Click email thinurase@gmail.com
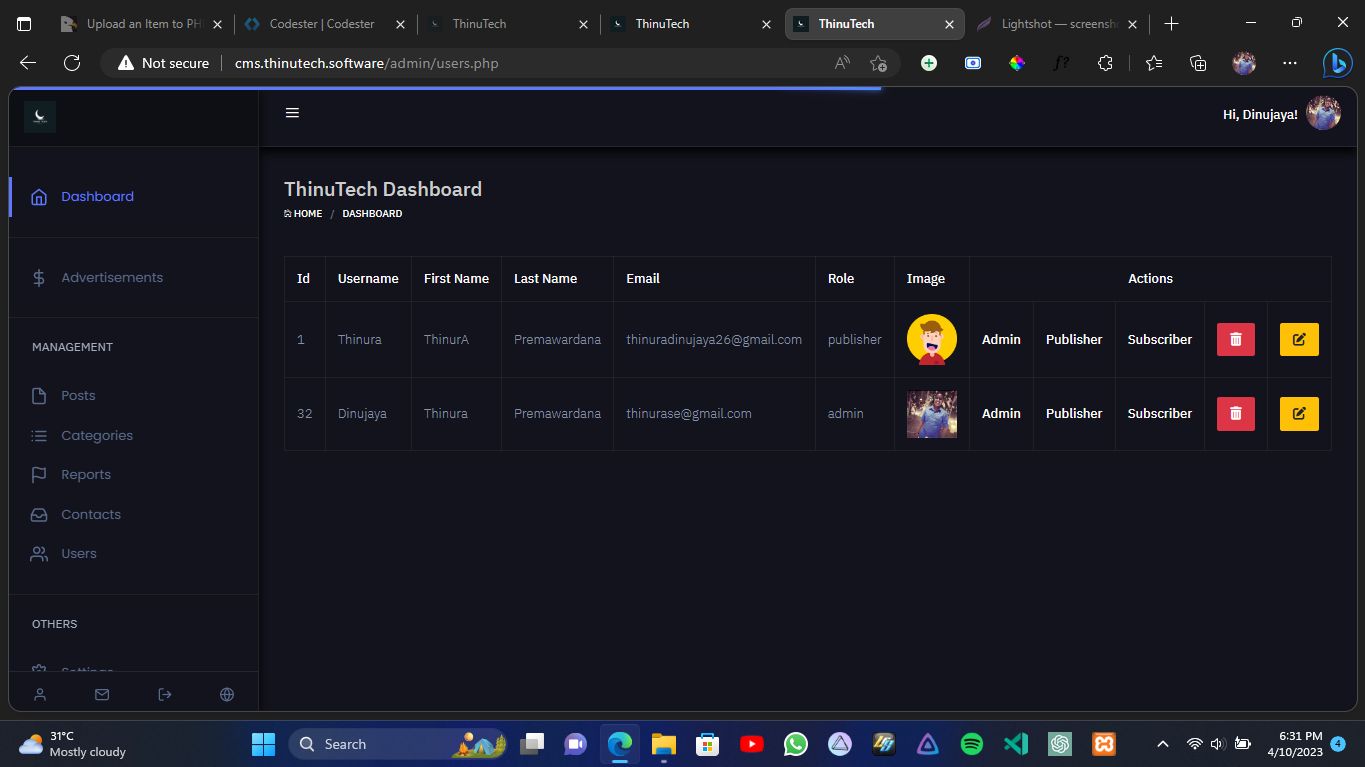The width and height of the screenshot is (1365, 767). [x=689, y=414]
